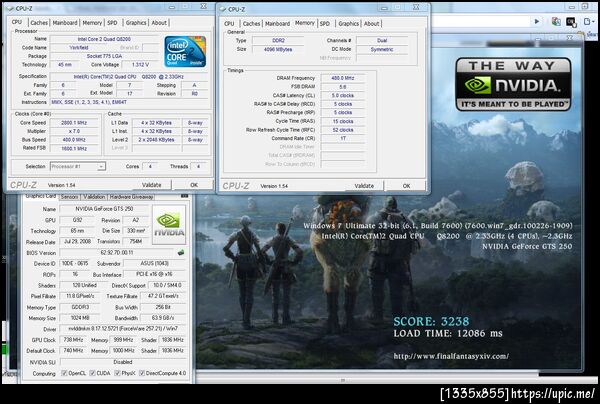
Task: Toggle the DirectCompute 4.0 checkbox
Action: pyautogui.click(x=142, y=373)
